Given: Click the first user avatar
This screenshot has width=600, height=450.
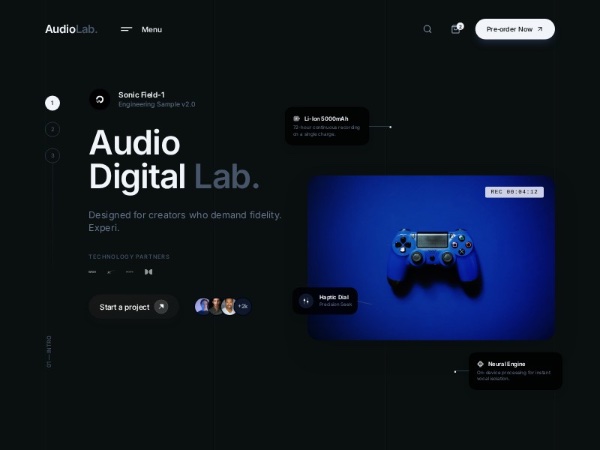Looking at the screenshot, I should click(202, 306).
